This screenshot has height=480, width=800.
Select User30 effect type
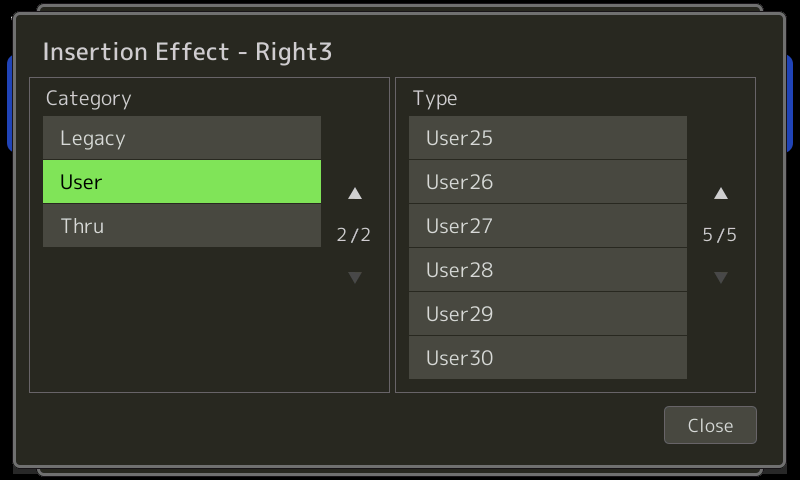pyautogui.click(x=547, y=357)
